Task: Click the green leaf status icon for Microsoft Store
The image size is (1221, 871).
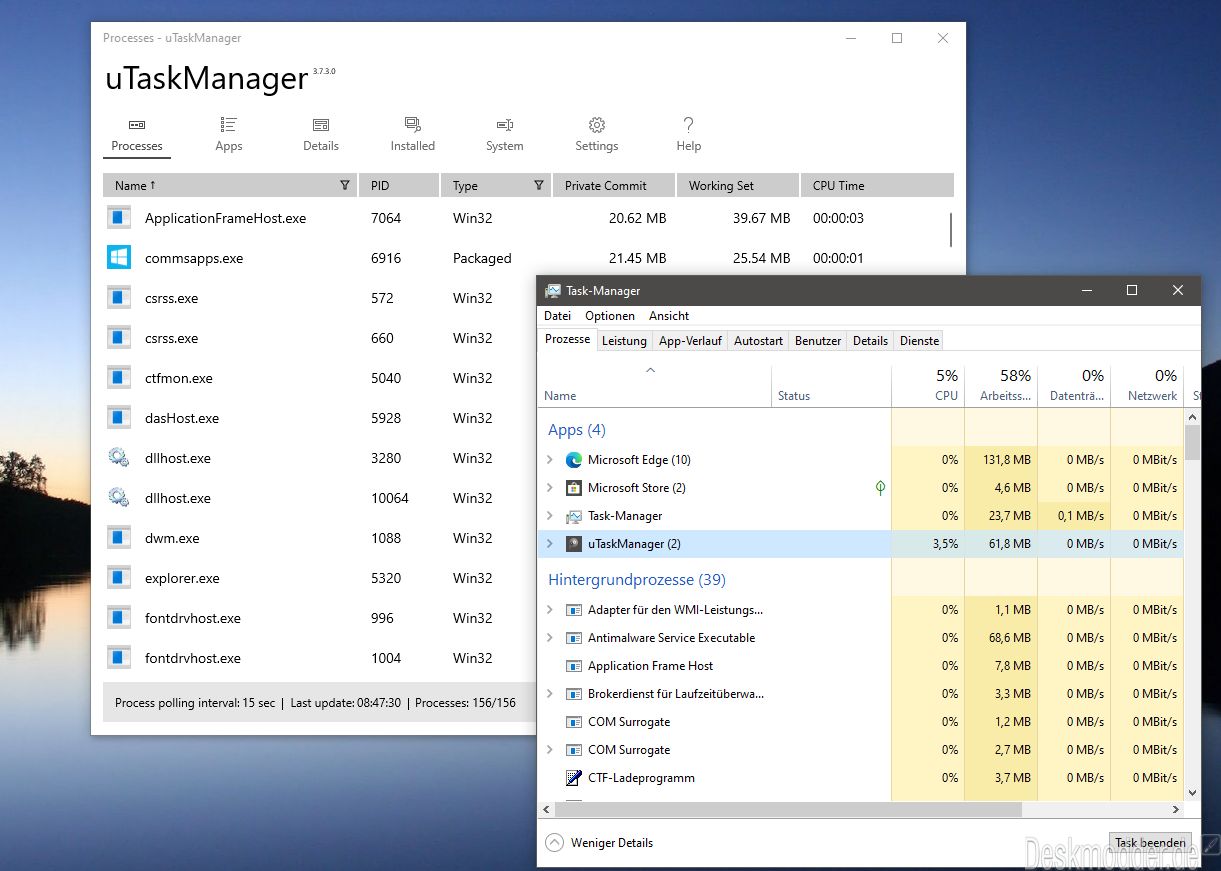Action: coord(880,488)
